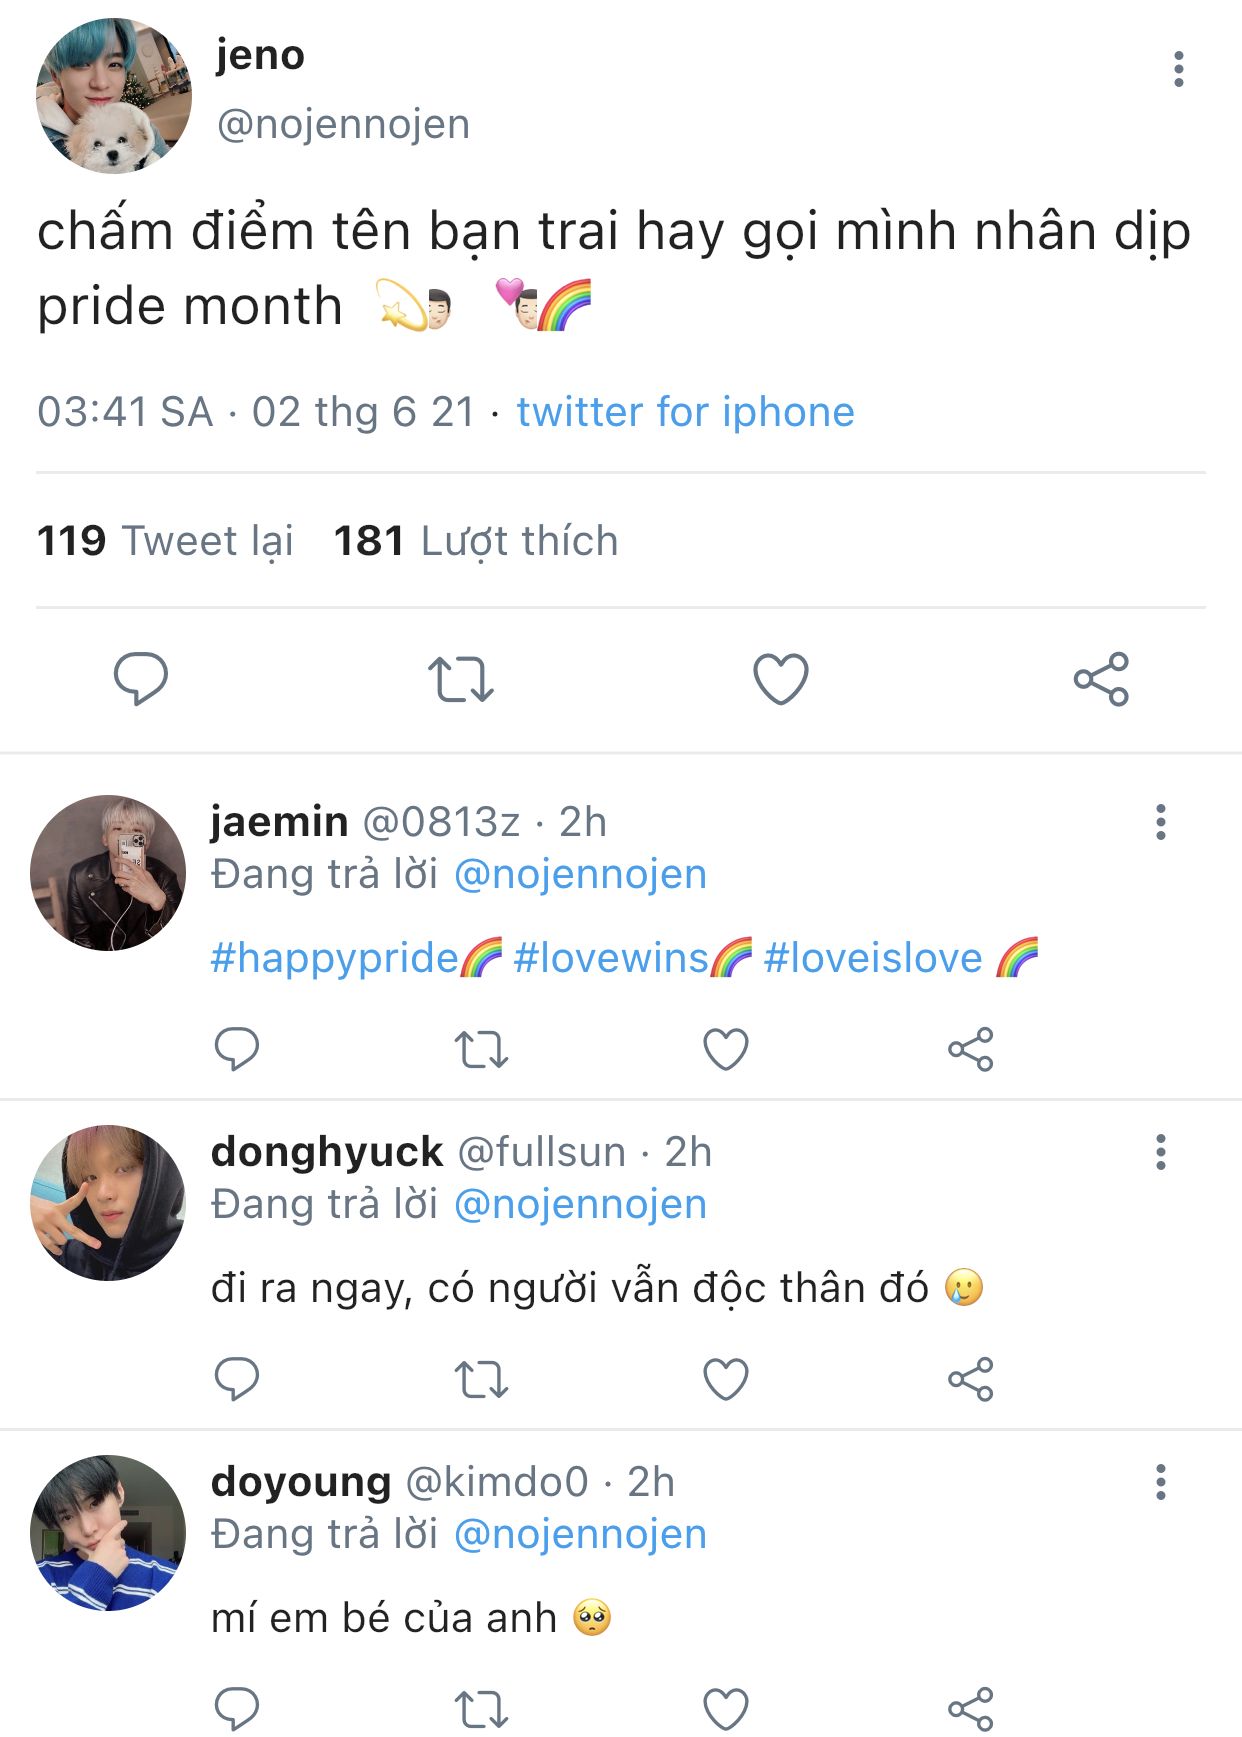Screen dimensions: 1242x1737
Task: Open more options on jaemin's reply
Action: coord(1160,822)
